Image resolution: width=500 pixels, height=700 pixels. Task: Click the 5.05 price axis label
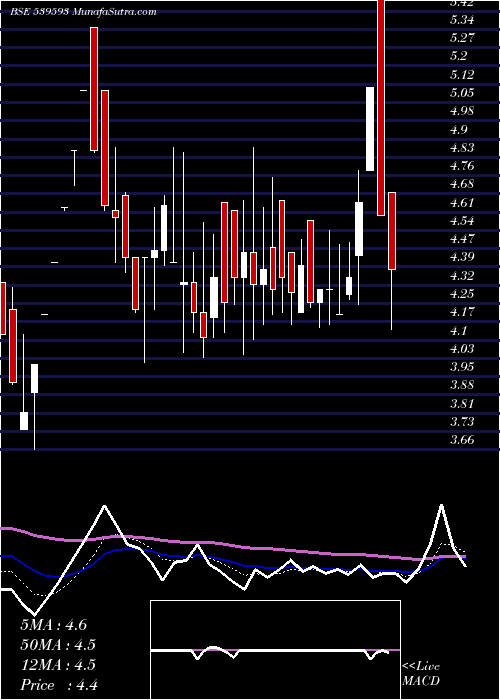coord(462,93)
